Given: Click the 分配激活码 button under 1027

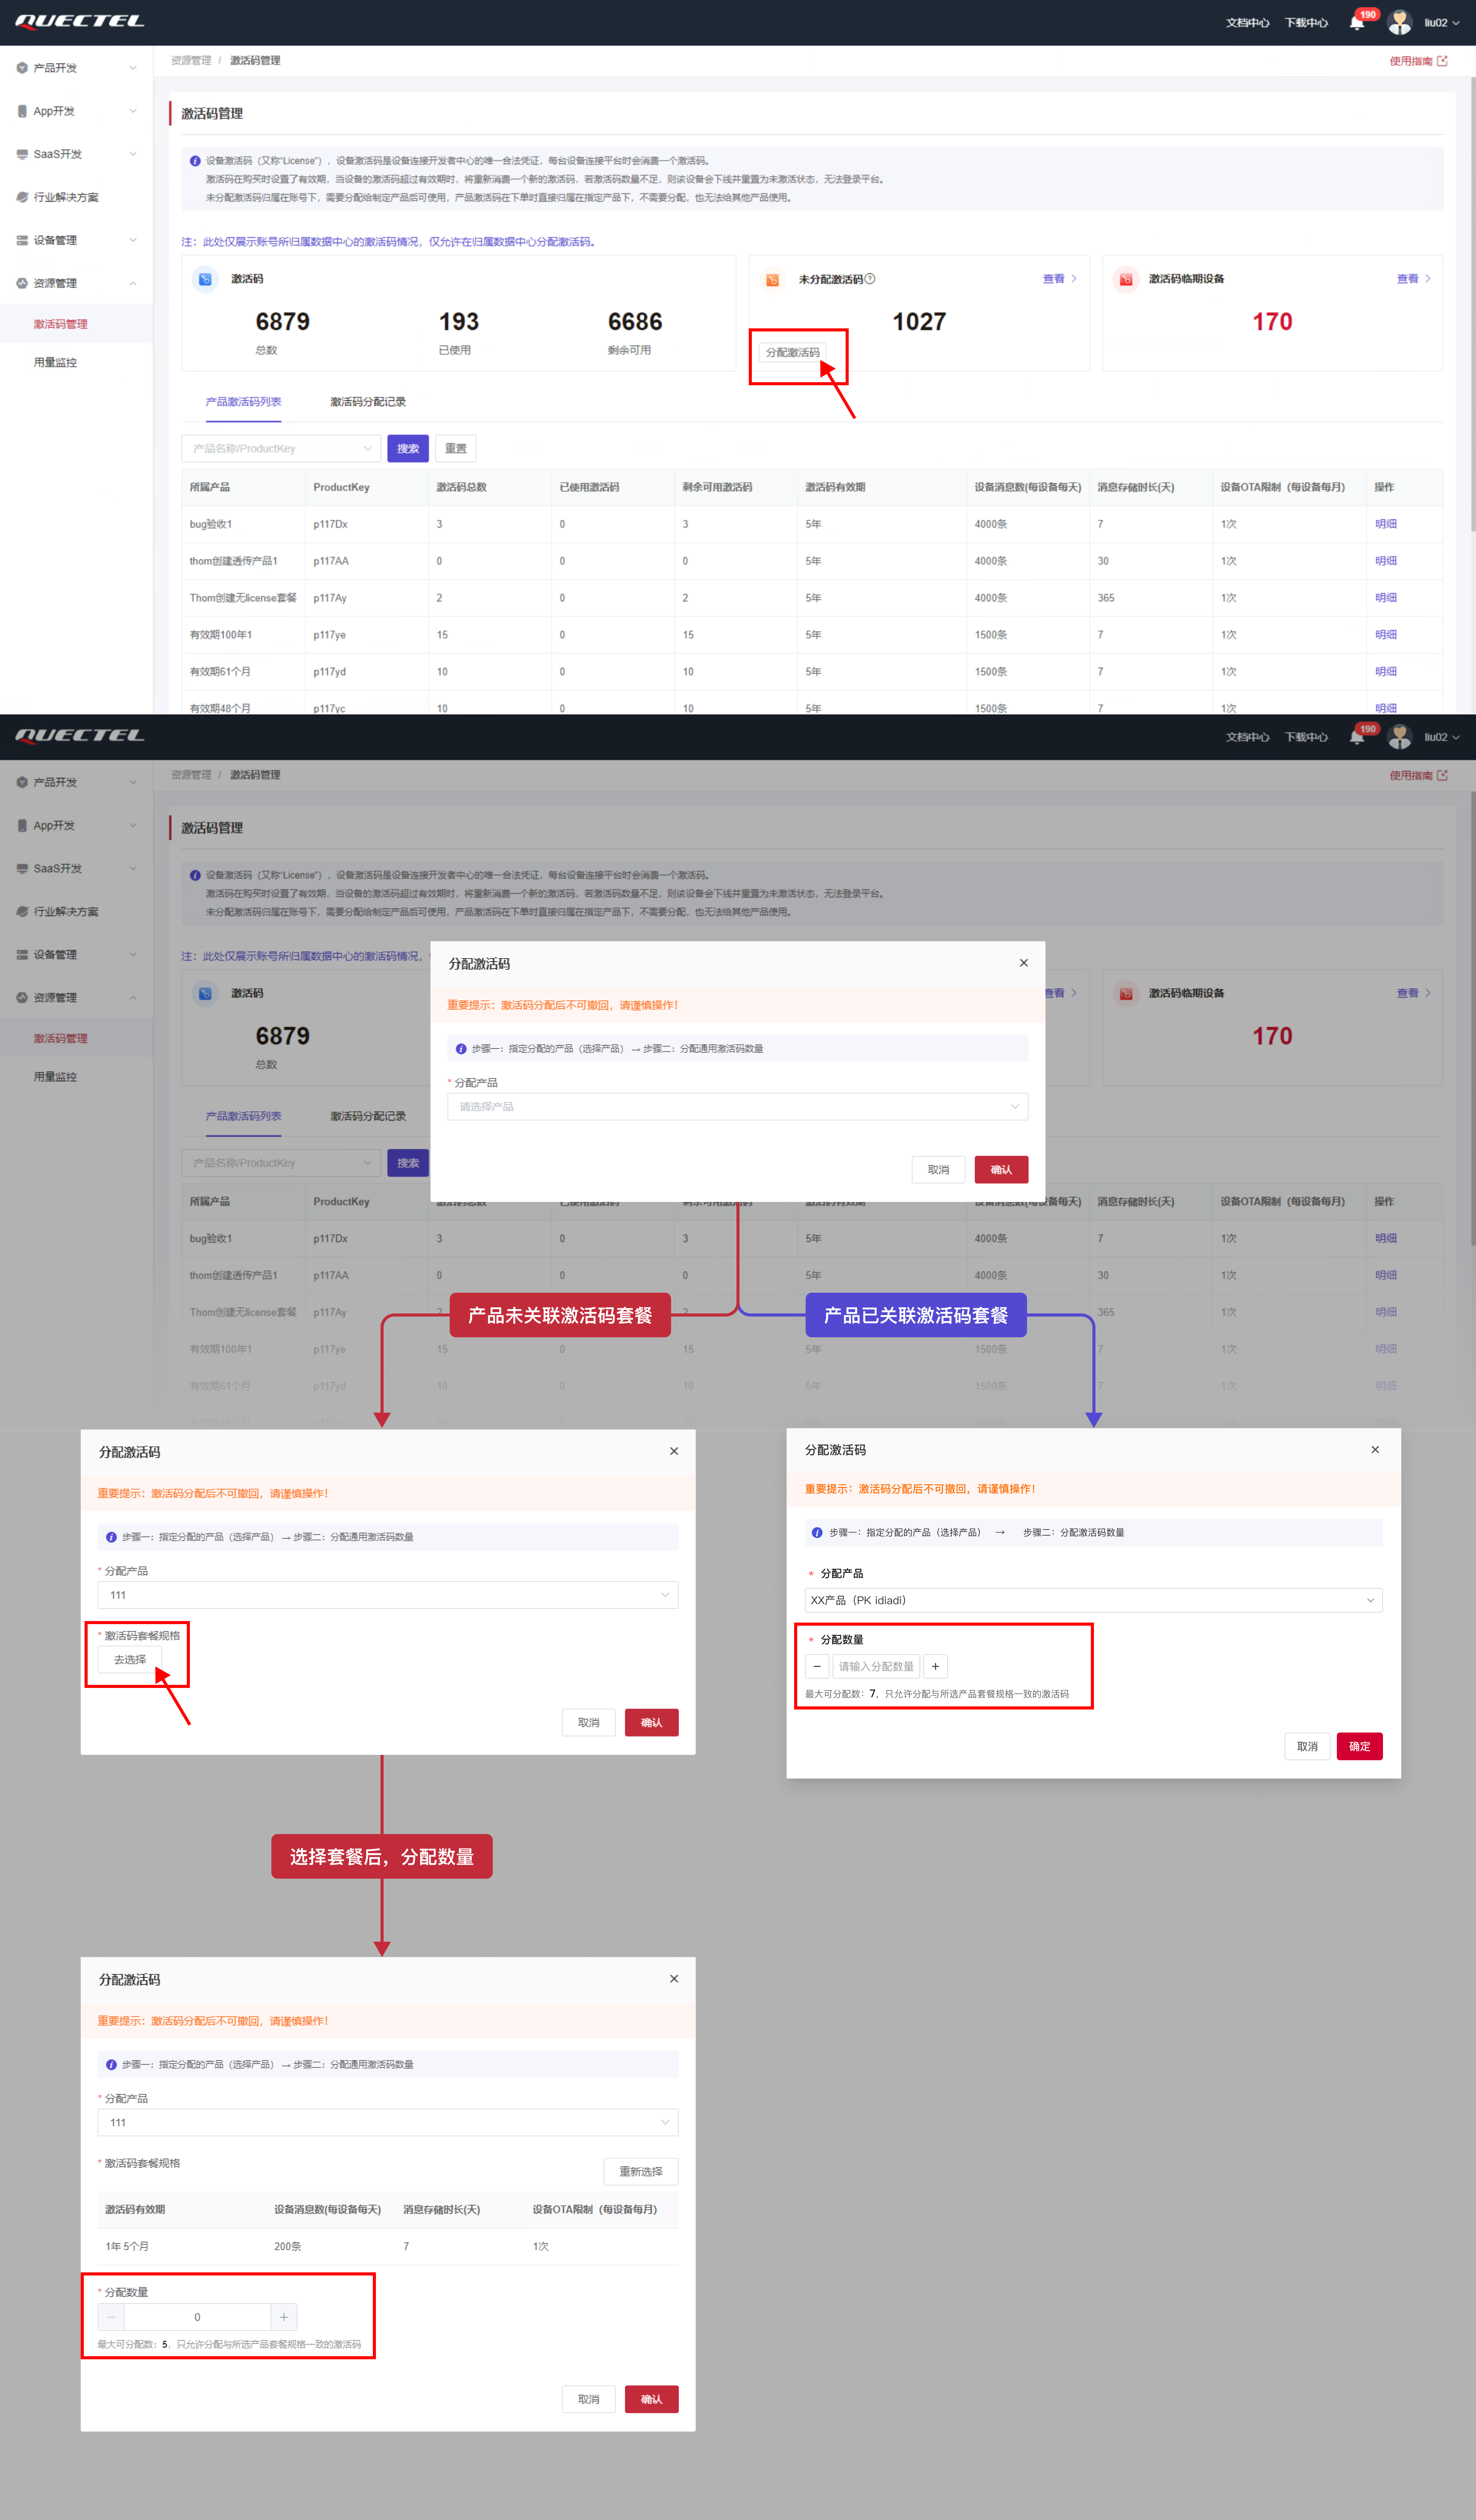Looking at the screenshot, I should [x=792, y=352].
